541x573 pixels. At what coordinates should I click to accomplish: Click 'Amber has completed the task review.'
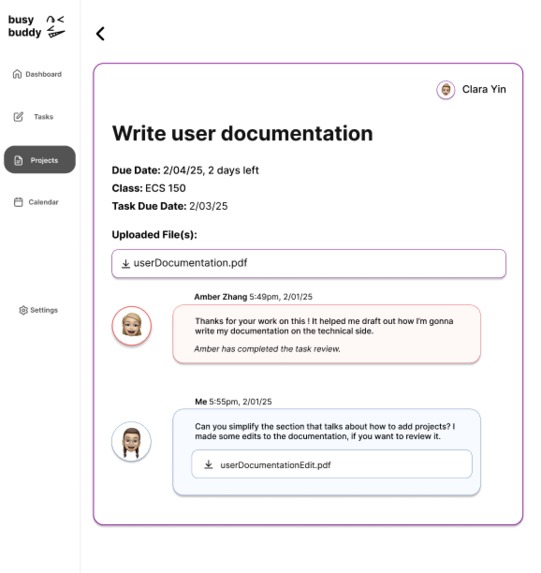(267, 349)
